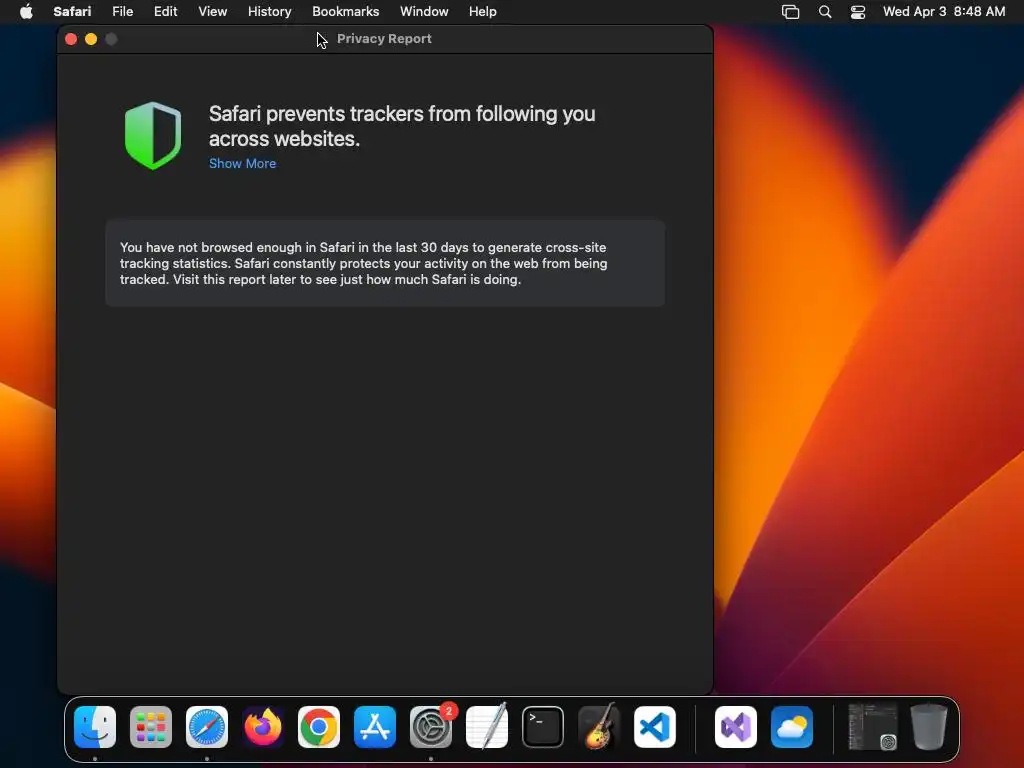The image size is (1024, 768).
Task: Click the green privacy shield icon
Action: click(x=153, y=136)
